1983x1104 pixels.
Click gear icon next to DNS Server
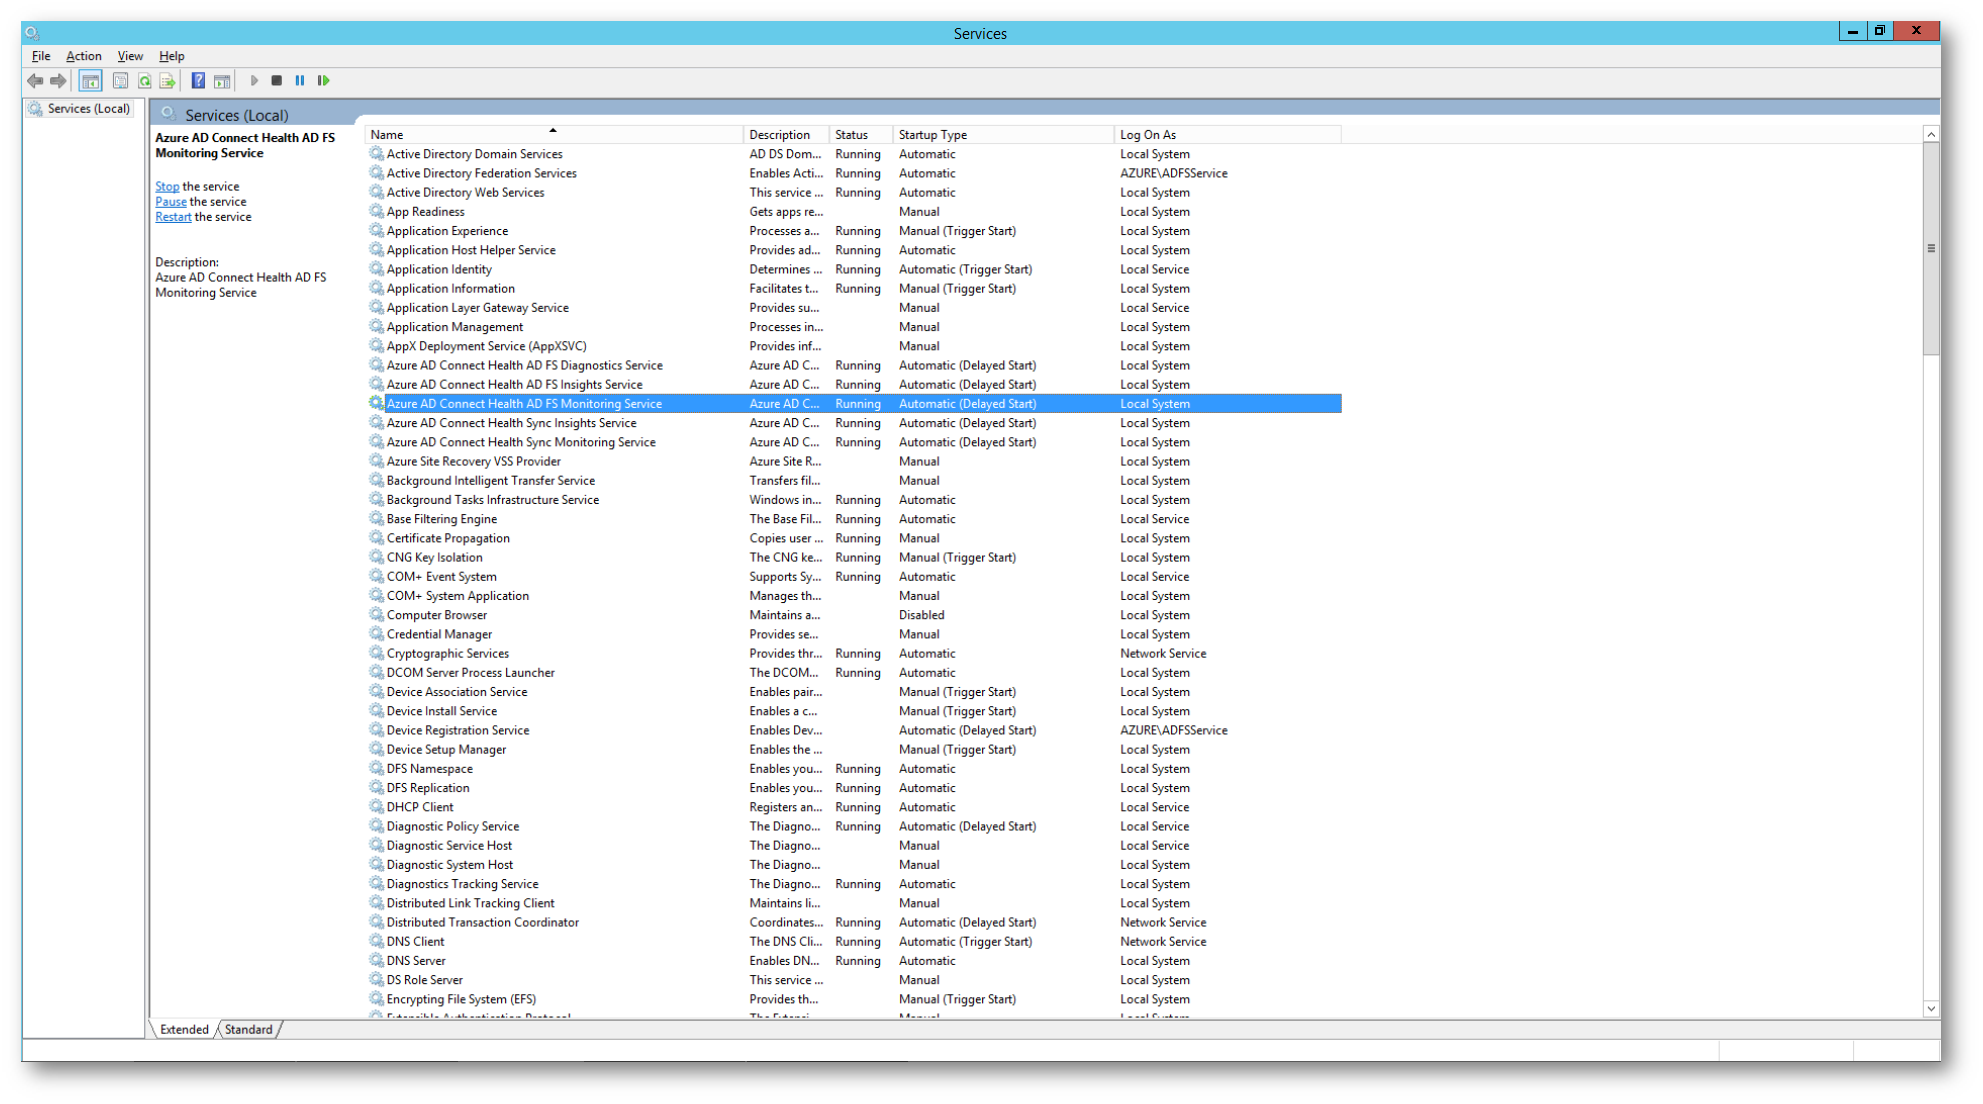coord(376,960)
